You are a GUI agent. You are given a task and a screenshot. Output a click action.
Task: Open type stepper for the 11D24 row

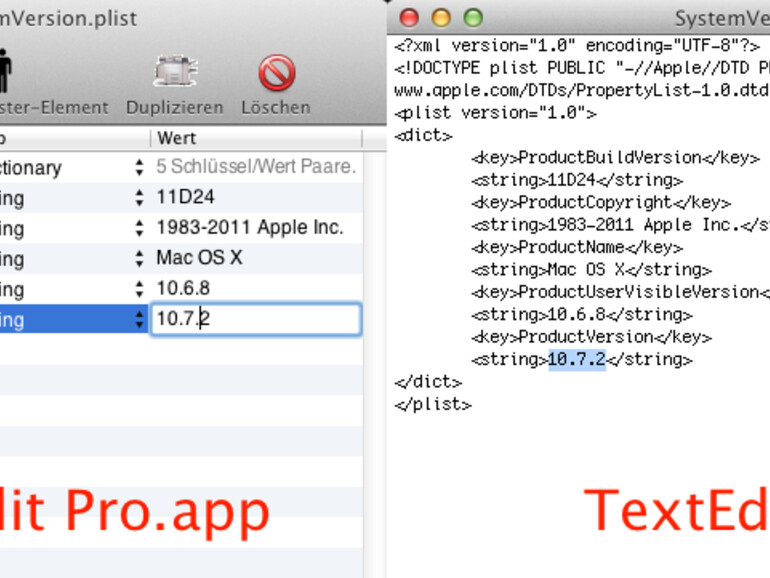(139, 198)
